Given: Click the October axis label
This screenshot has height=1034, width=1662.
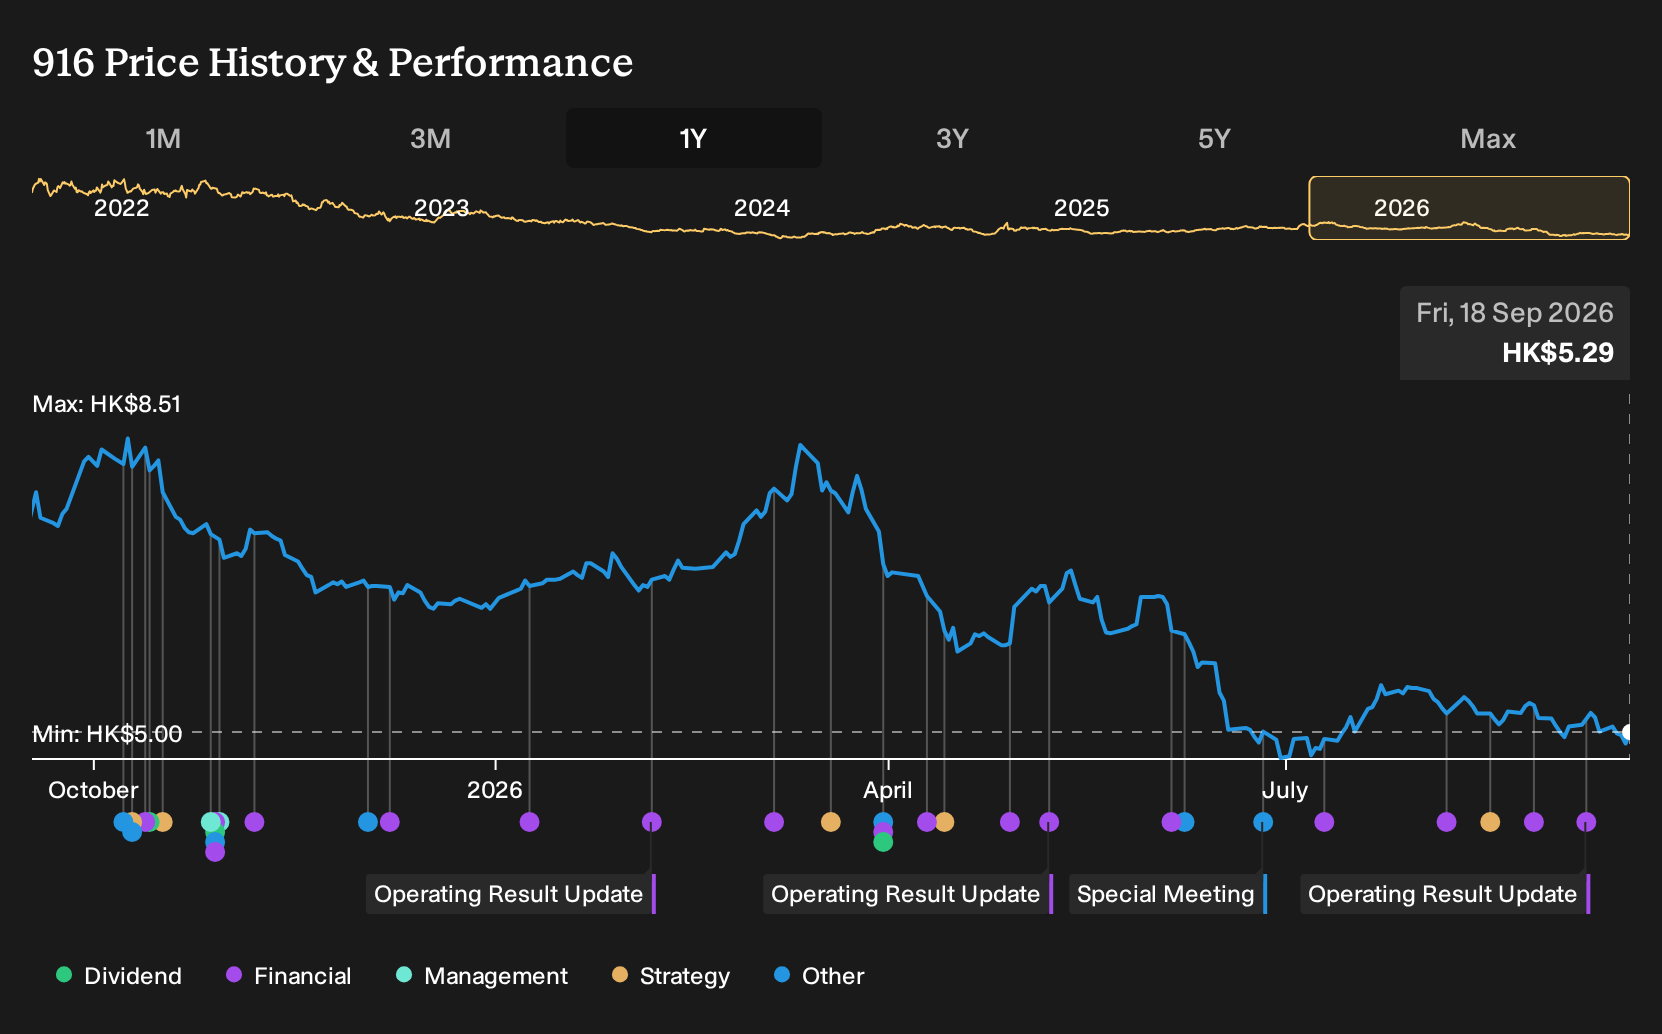Looking at the screenshot, I should (93, 790).
